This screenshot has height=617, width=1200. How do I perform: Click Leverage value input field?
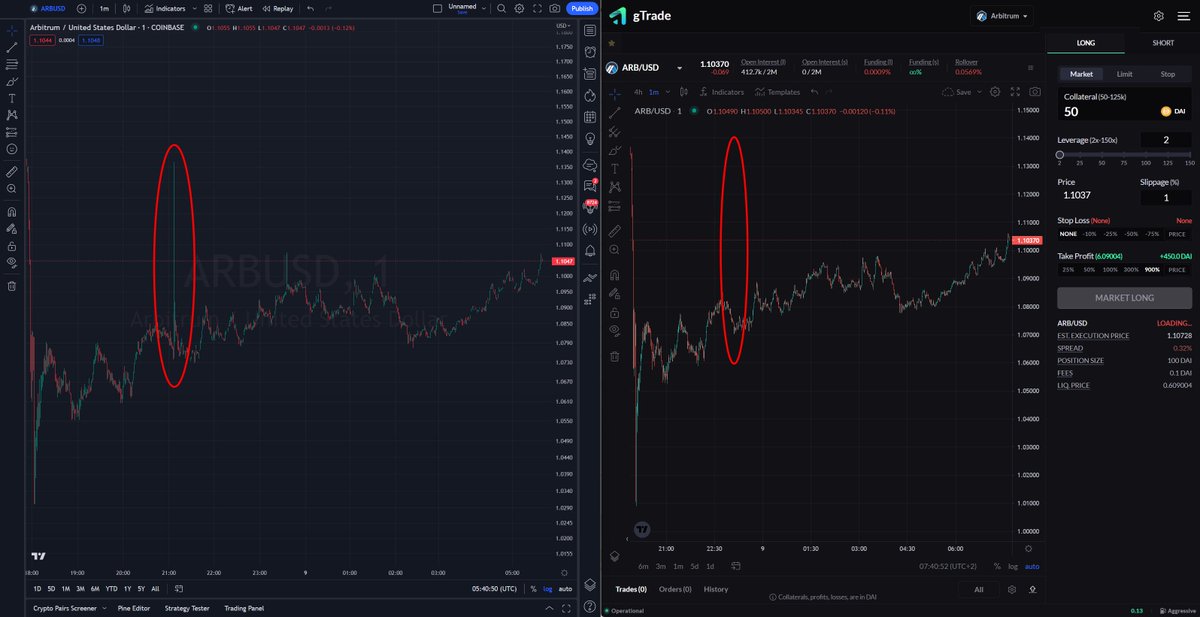[x=1166, y=139]
